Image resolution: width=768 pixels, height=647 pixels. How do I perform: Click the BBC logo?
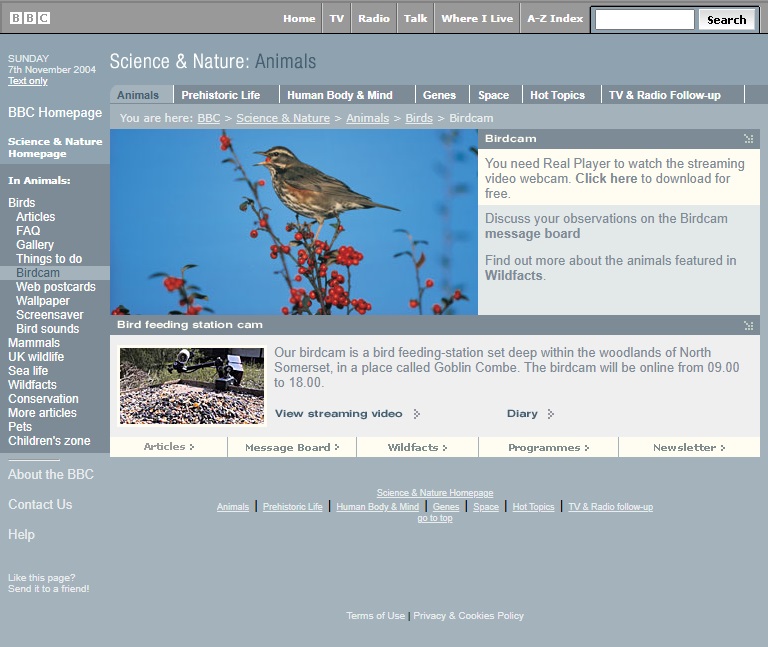click(30, 19)
